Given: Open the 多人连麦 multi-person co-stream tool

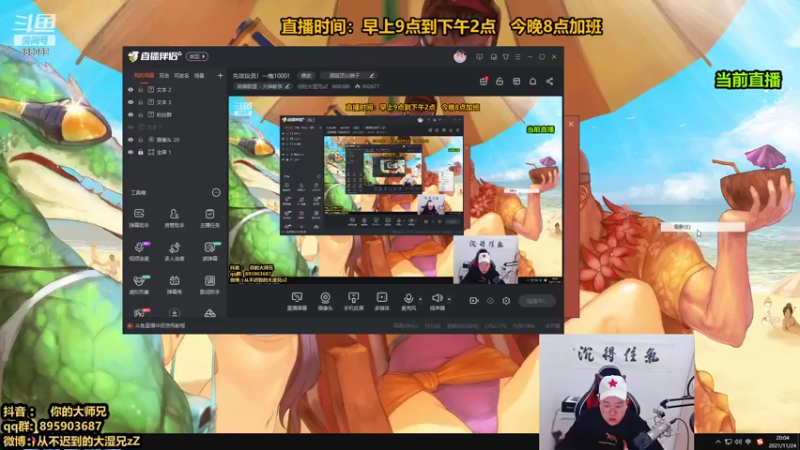Looking at the screenshot, I should pyautogui.click(x=174, y=251).
